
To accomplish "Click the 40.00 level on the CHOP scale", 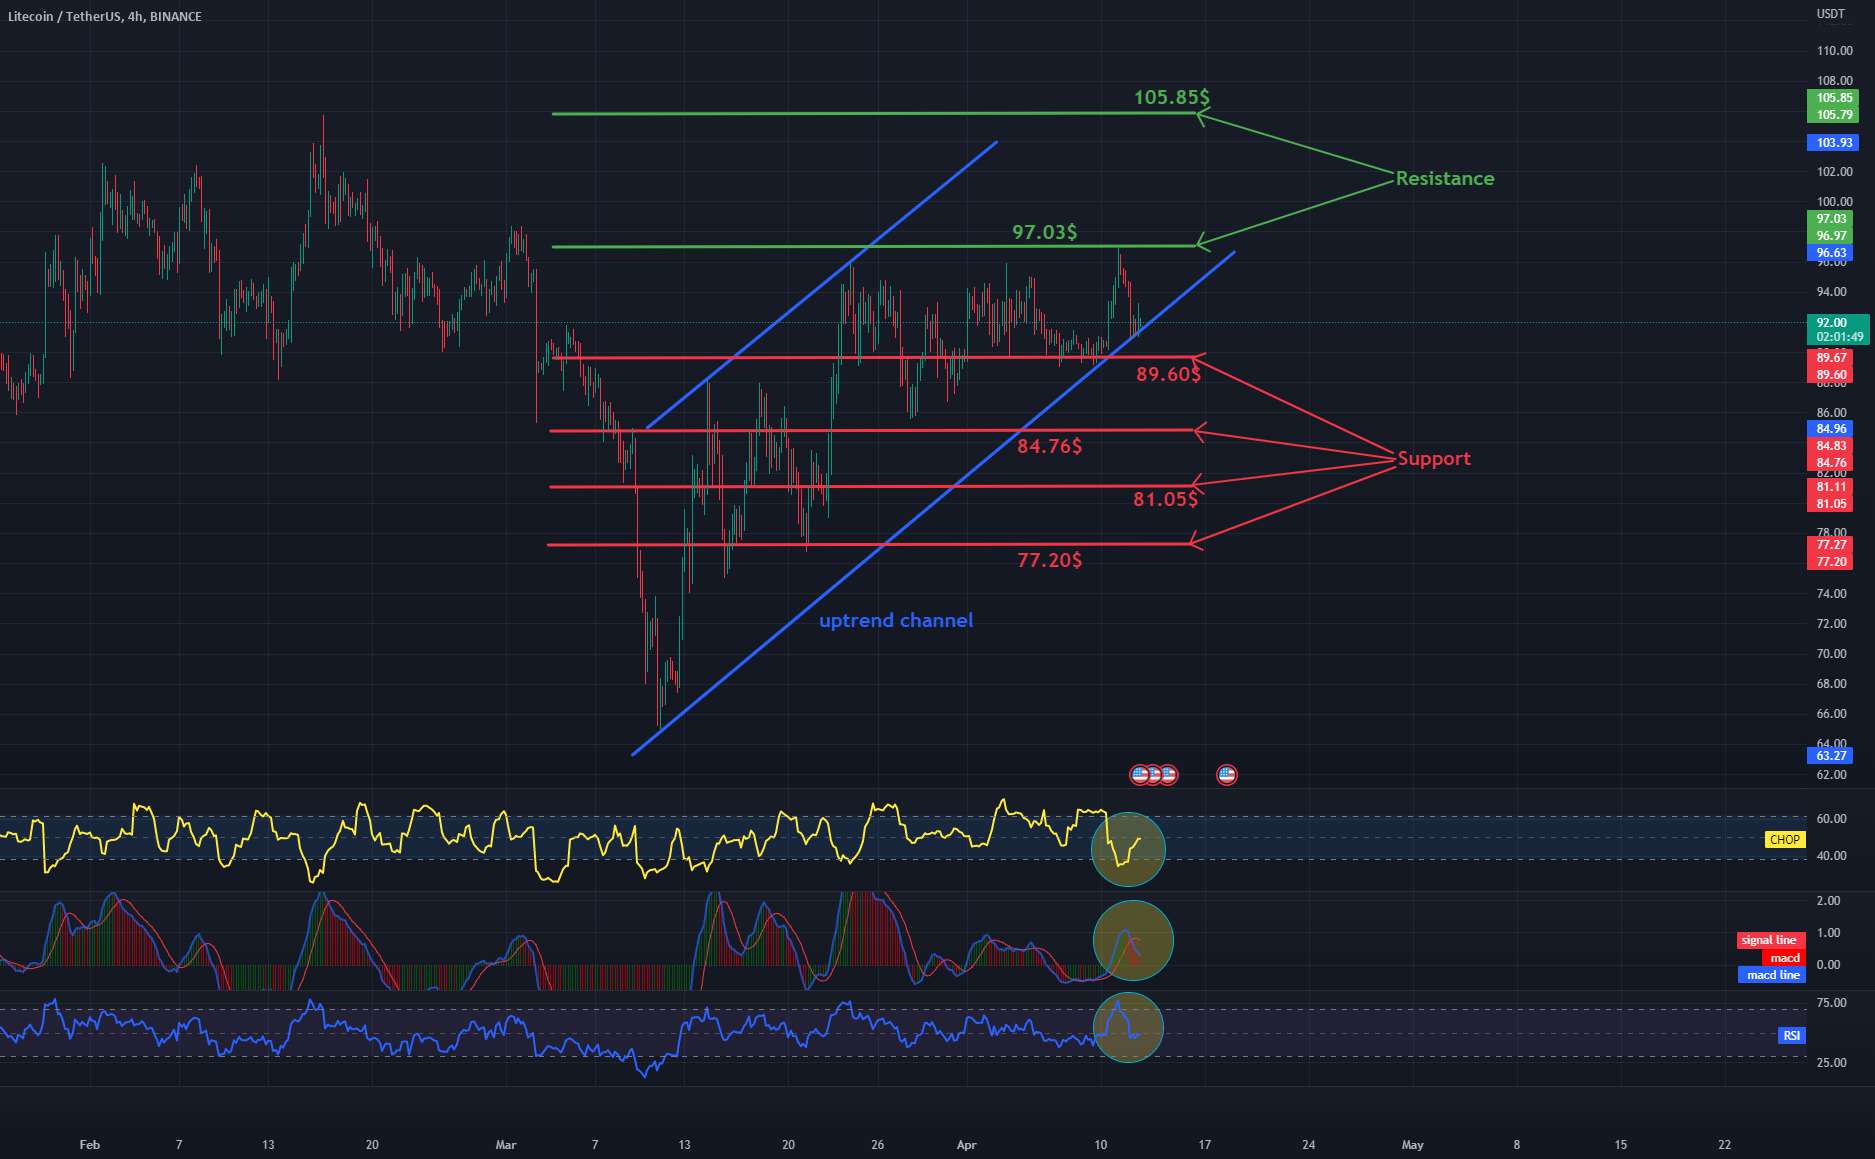I will pyautogui.click(x=1832, y=856).
